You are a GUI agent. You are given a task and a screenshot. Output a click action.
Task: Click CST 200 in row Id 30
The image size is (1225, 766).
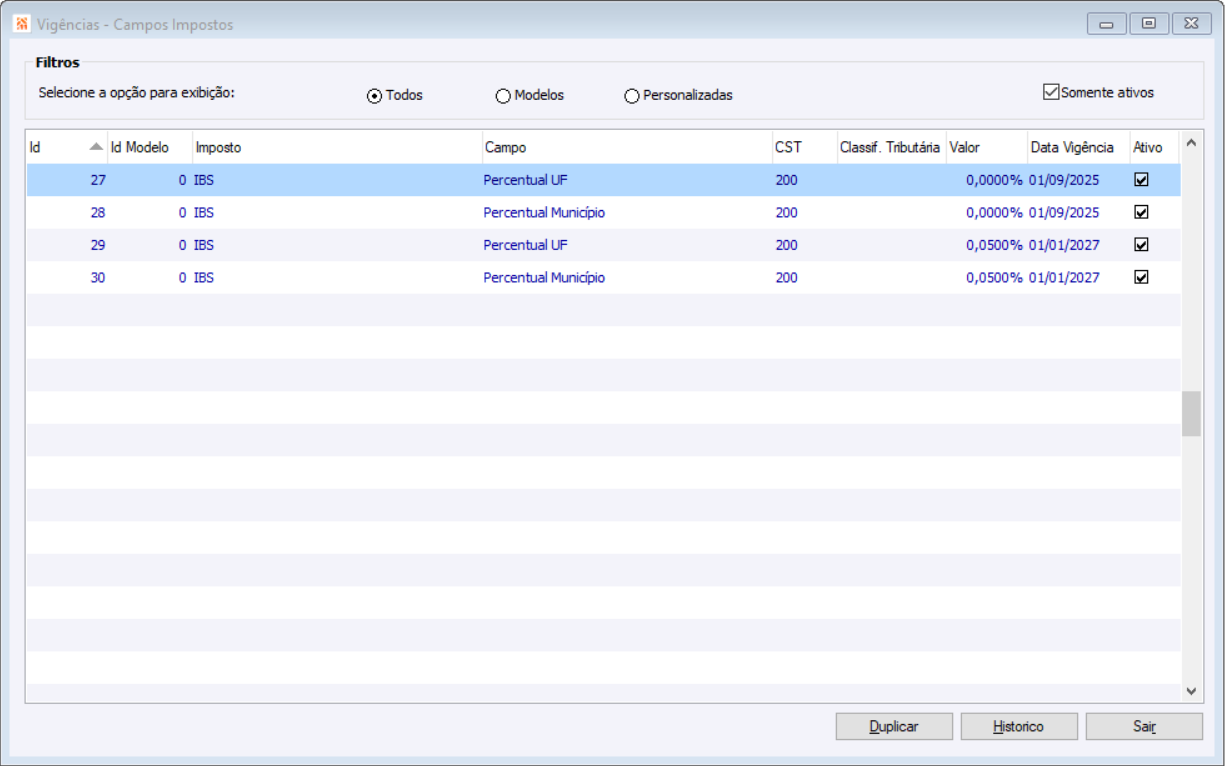coord(786,277)
